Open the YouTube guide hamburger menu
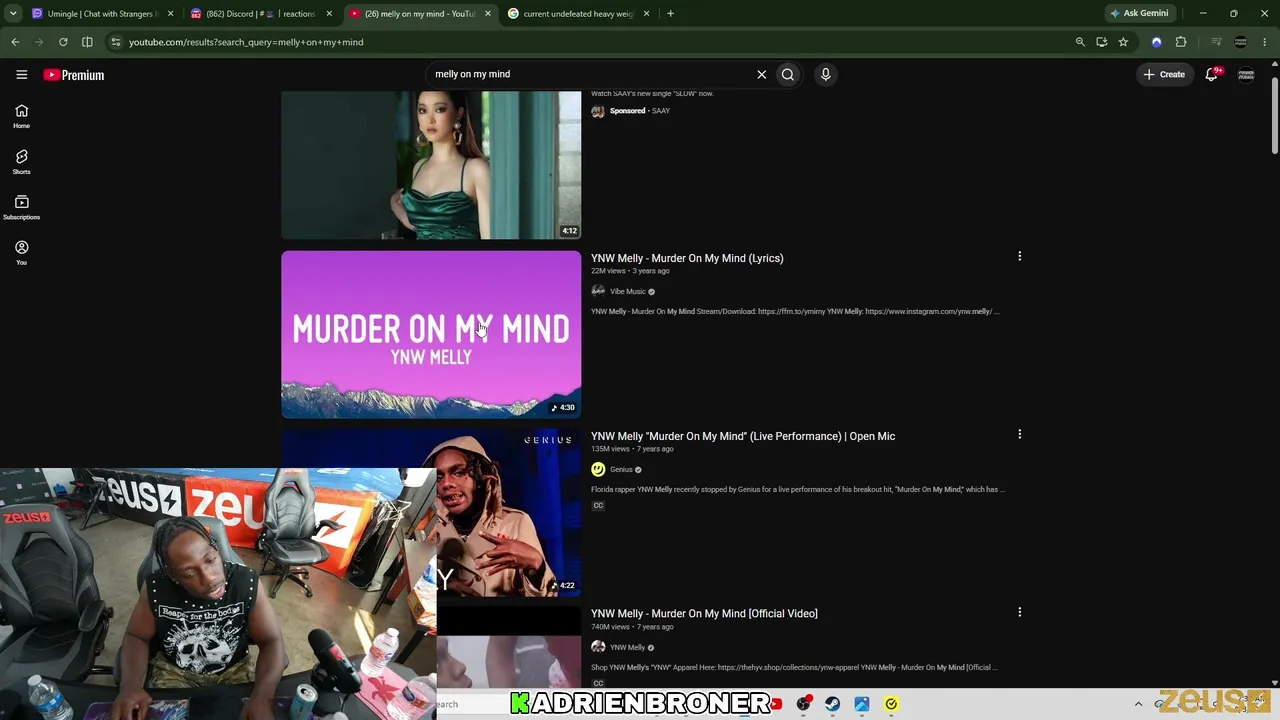This screenshot has width=1280, height=720. tap(21, 74)
